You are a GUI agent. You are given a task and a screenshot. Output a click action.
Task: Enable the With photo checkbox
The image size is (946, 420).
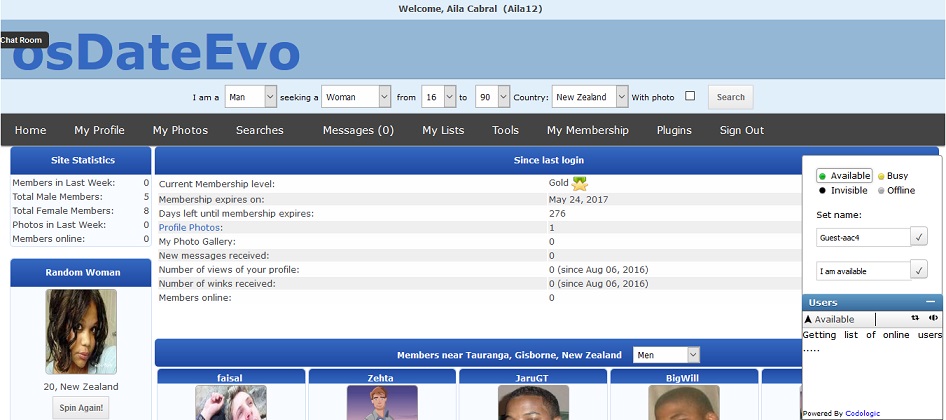(690, 96)
